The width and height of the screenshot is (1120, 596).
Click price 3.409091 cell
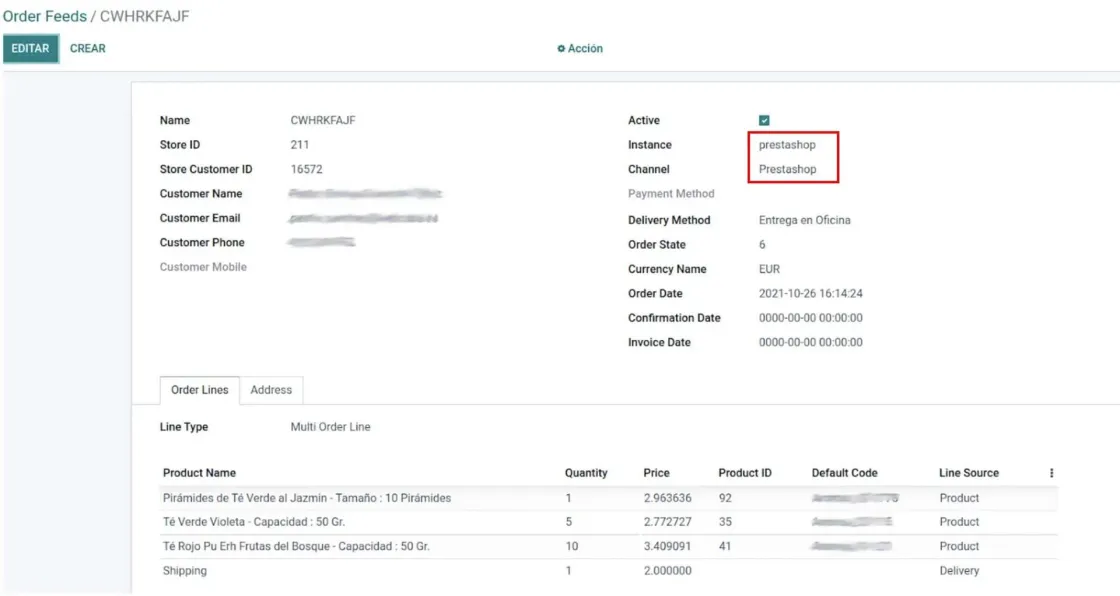tap(667, 547)
